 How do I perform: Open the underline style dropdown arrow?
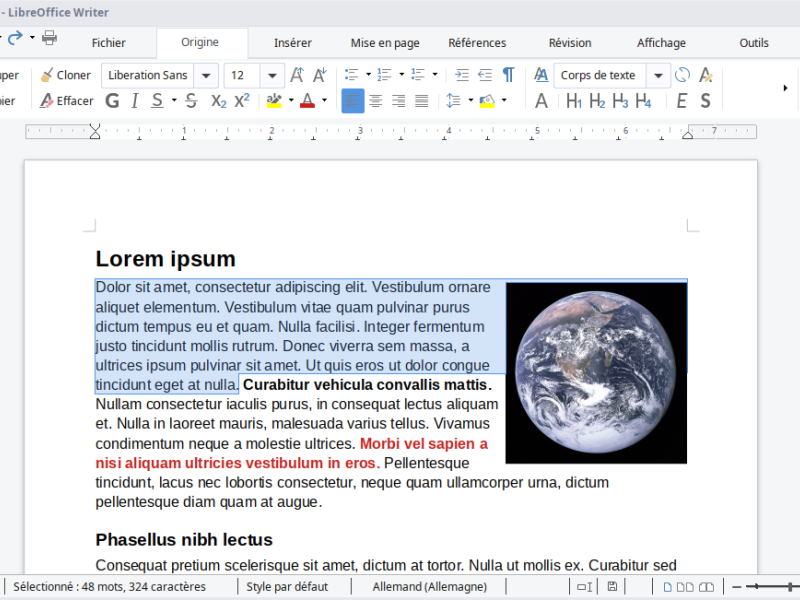[x=174, y=101]
